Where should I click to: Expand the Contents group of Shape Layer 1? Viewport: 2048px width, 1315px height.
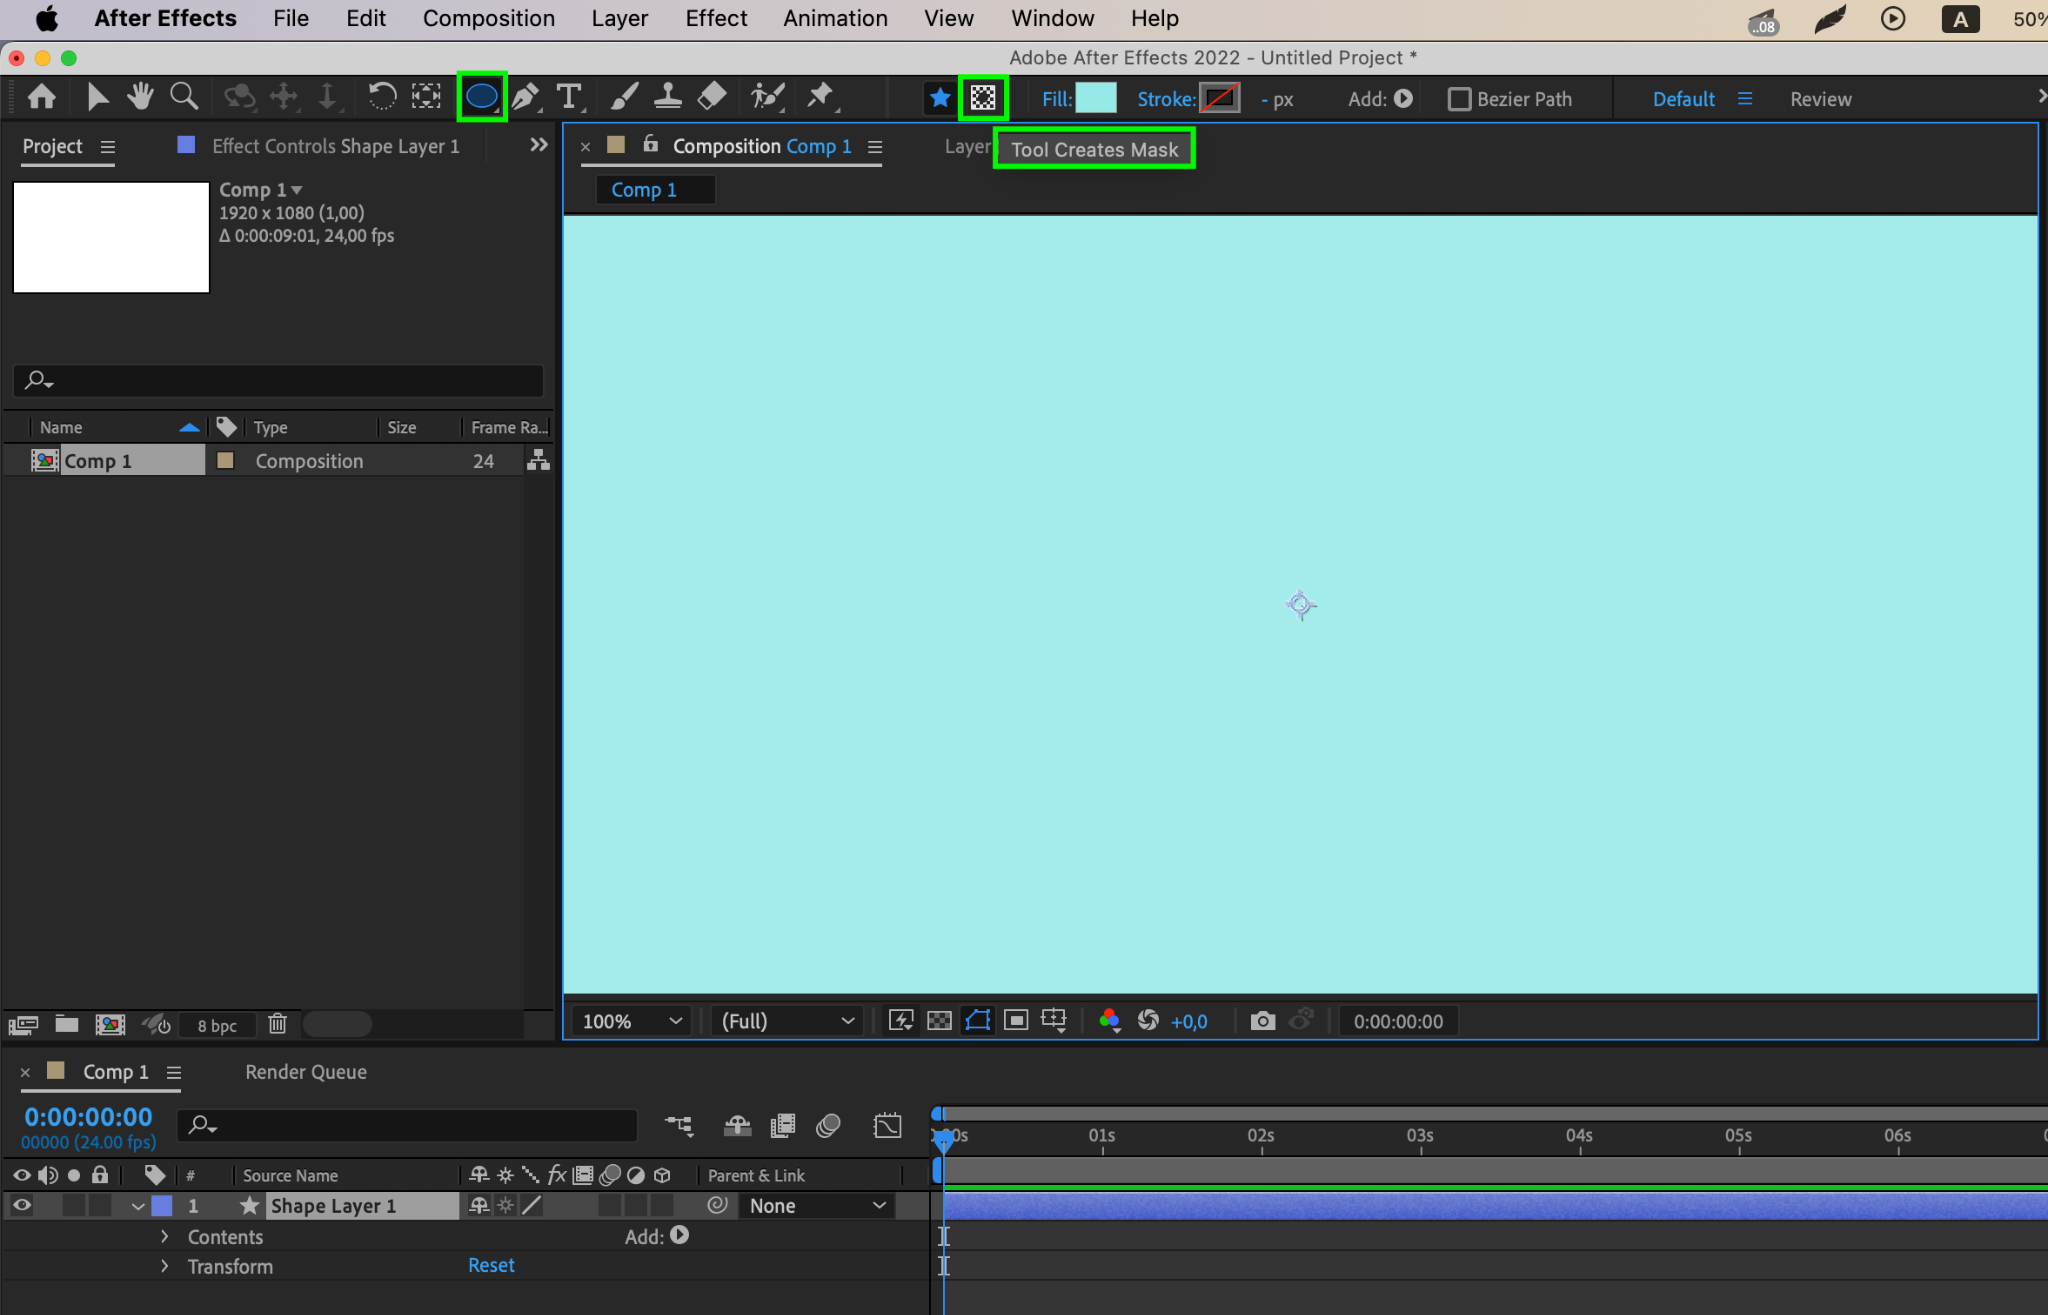[x=165, y=1237]
